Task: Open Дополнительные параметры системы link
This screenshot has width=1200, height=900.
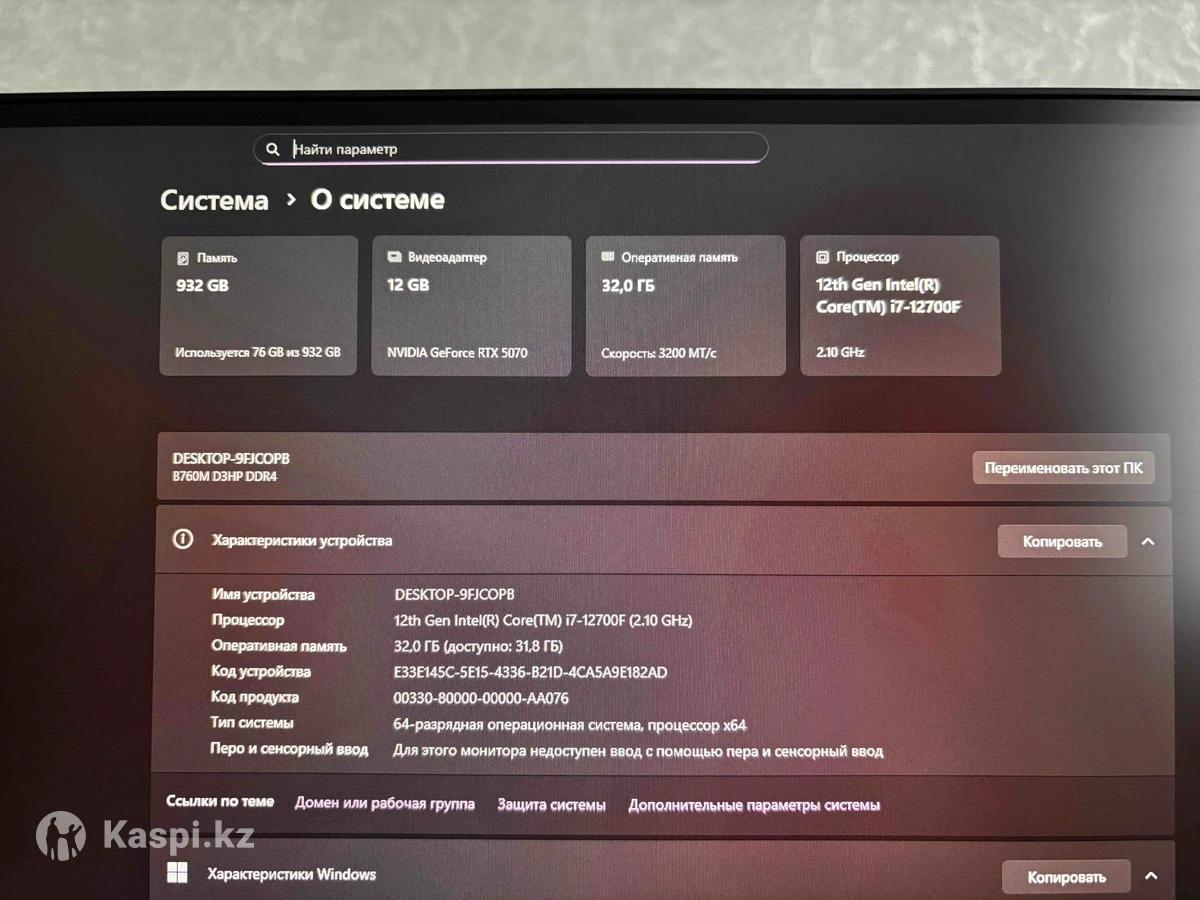Action: 754,805
